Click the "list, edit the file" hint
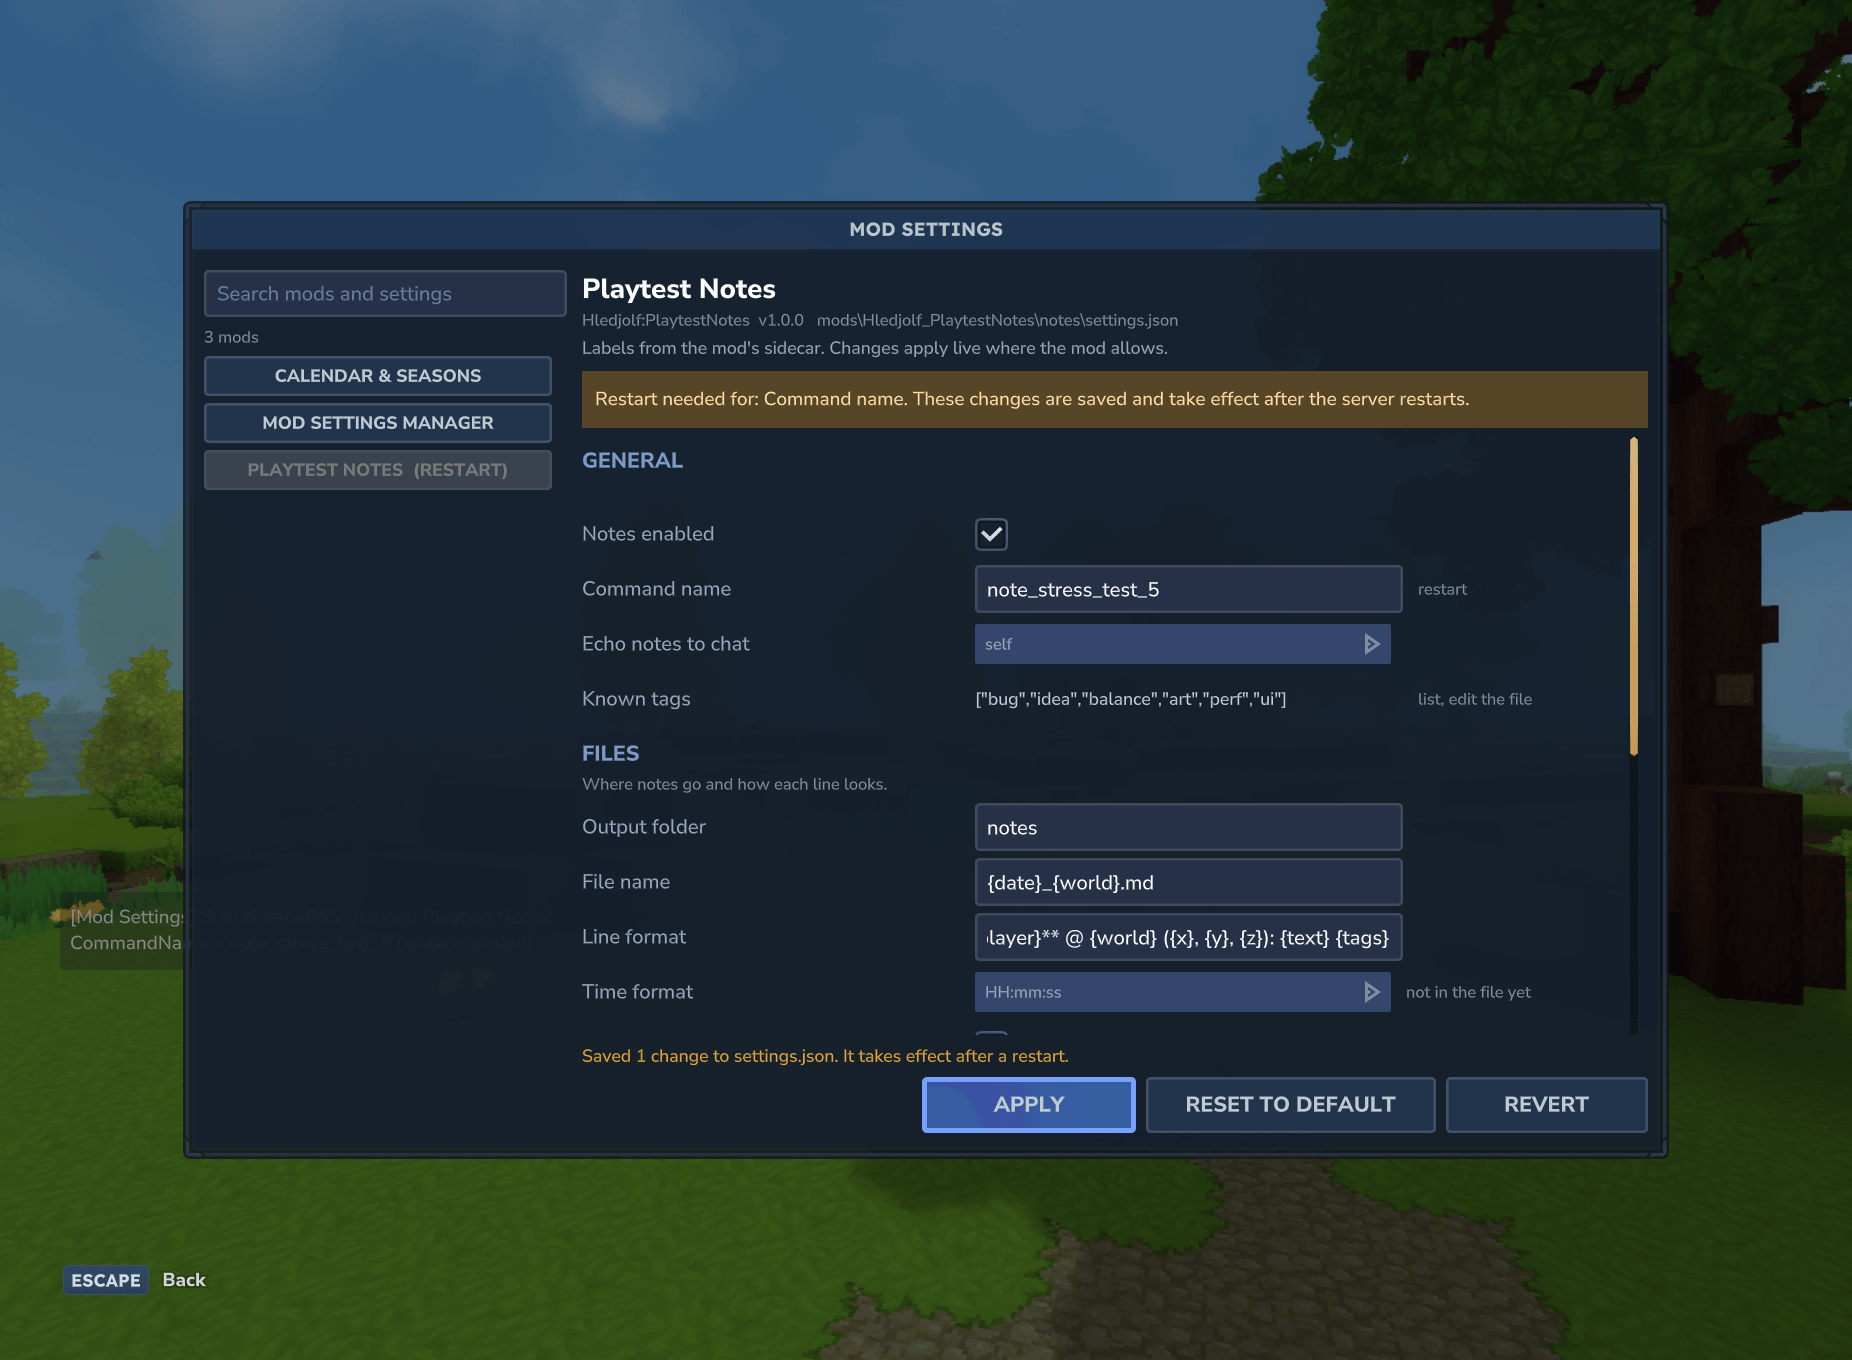 1475,699
